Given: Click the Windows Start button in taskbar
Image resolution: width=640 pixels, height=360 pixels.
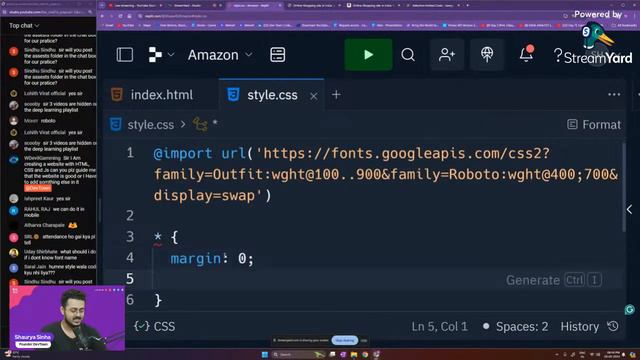Looking at the screenshot, I should (264, 354).
